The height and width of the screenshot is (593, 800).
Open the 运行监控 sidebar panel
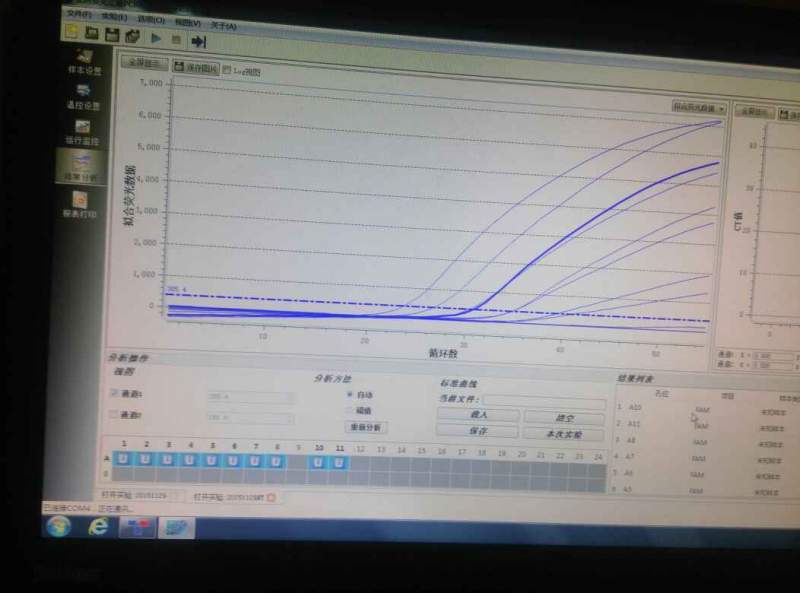pos(82,132)
